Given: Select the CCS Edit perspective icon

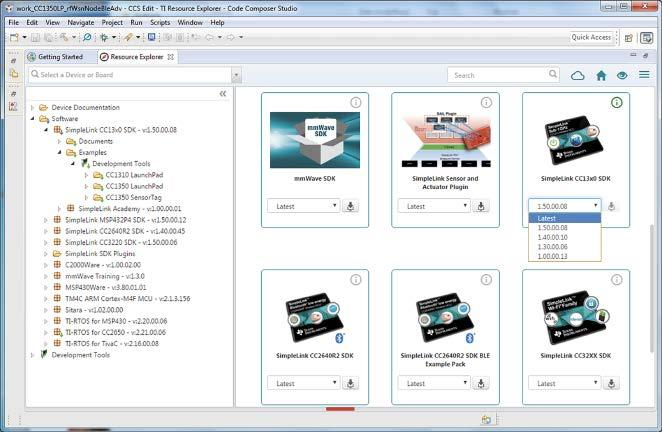Looking at the screenshot, I should click(x=646, y=38).
